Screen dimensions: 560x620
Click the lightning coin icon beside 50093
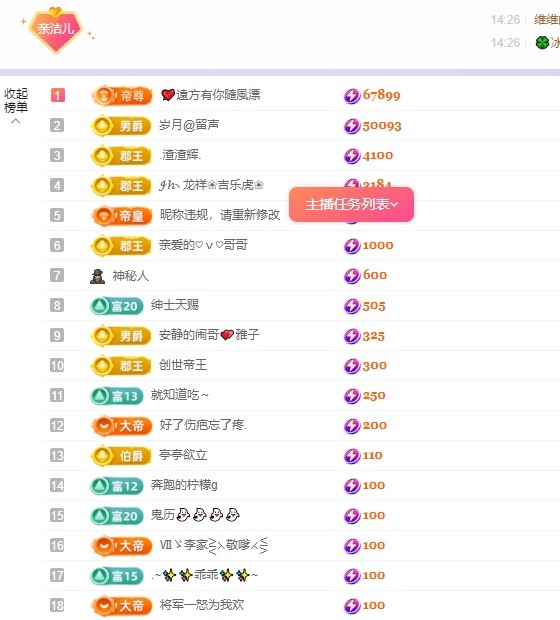(x=352, y=126)
